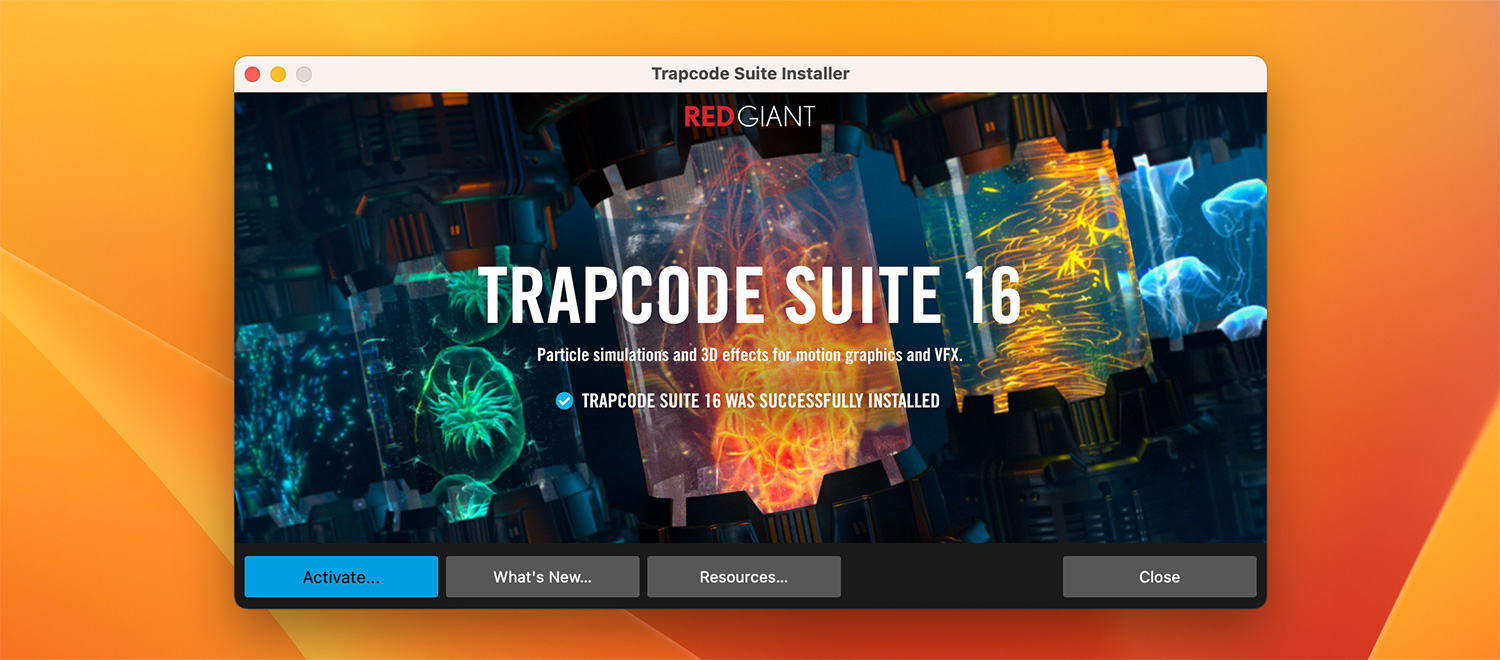Click the 'WAS SUCCESSFULLY INSTALLED' message
Screen dimensions: 1500x660
click(761, 401)
